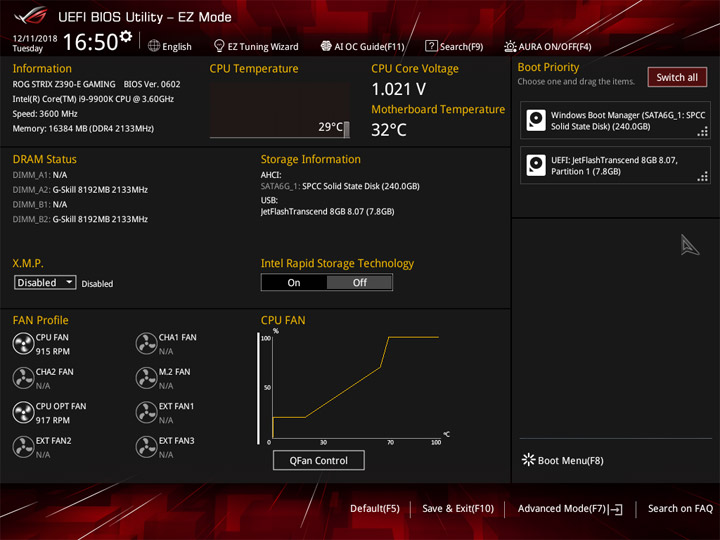This screenshot has width=720, height=540.
Task: Open Search on FAQ
Action: click(x=680, y=509)
